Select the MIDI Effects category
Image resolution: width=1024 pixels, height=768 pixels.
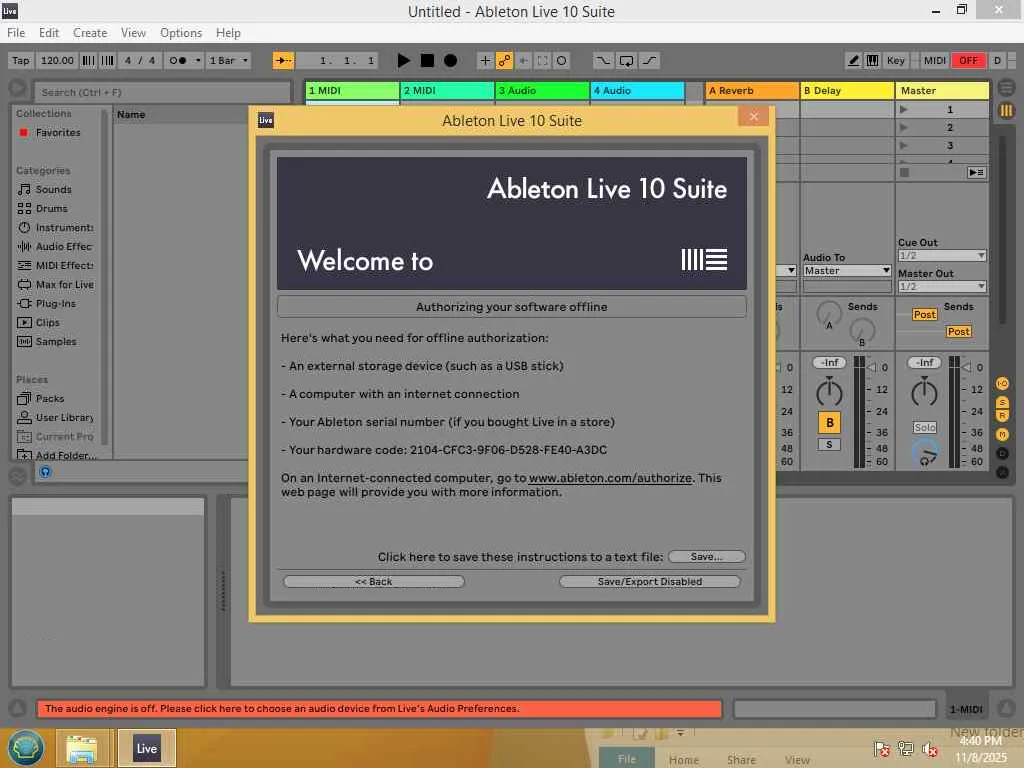56,265
